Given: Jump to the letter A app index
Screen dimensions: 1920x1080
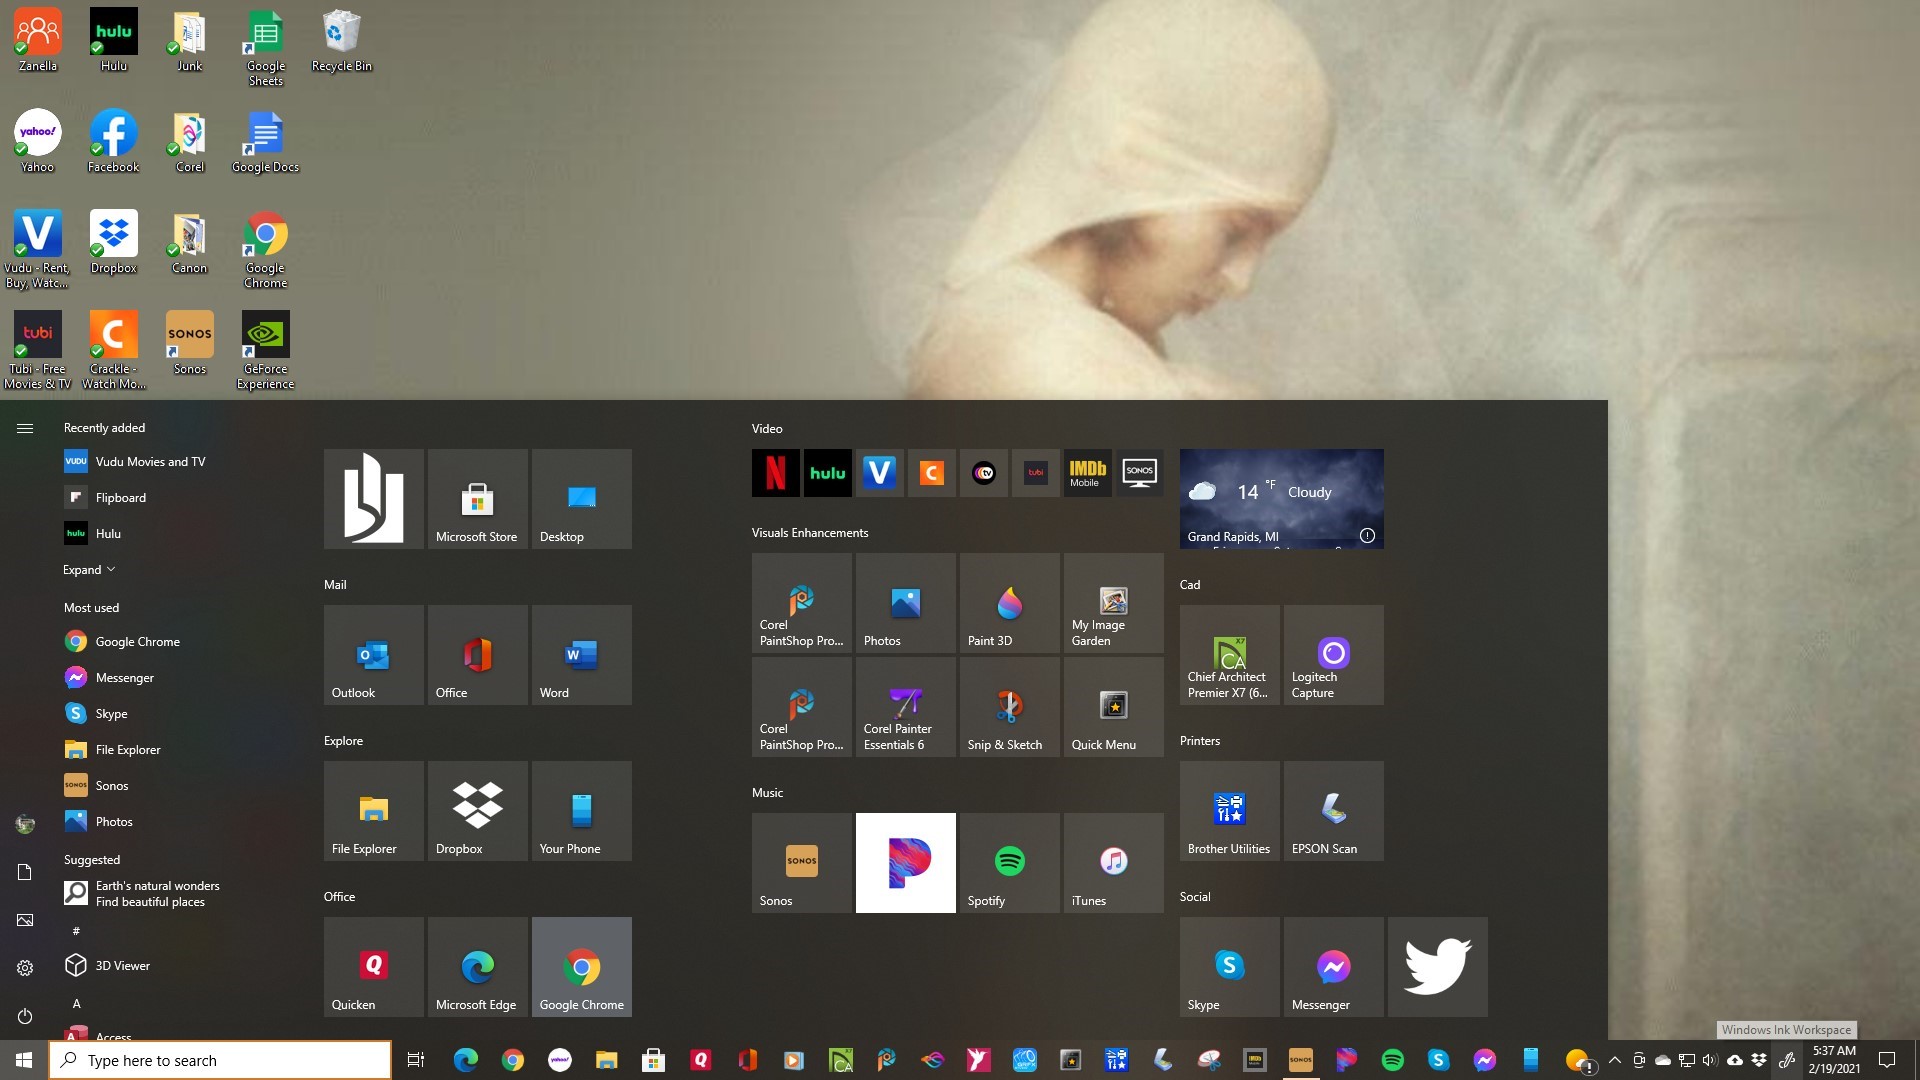Looking at the screenshot, I should (x=76, y=1004).
